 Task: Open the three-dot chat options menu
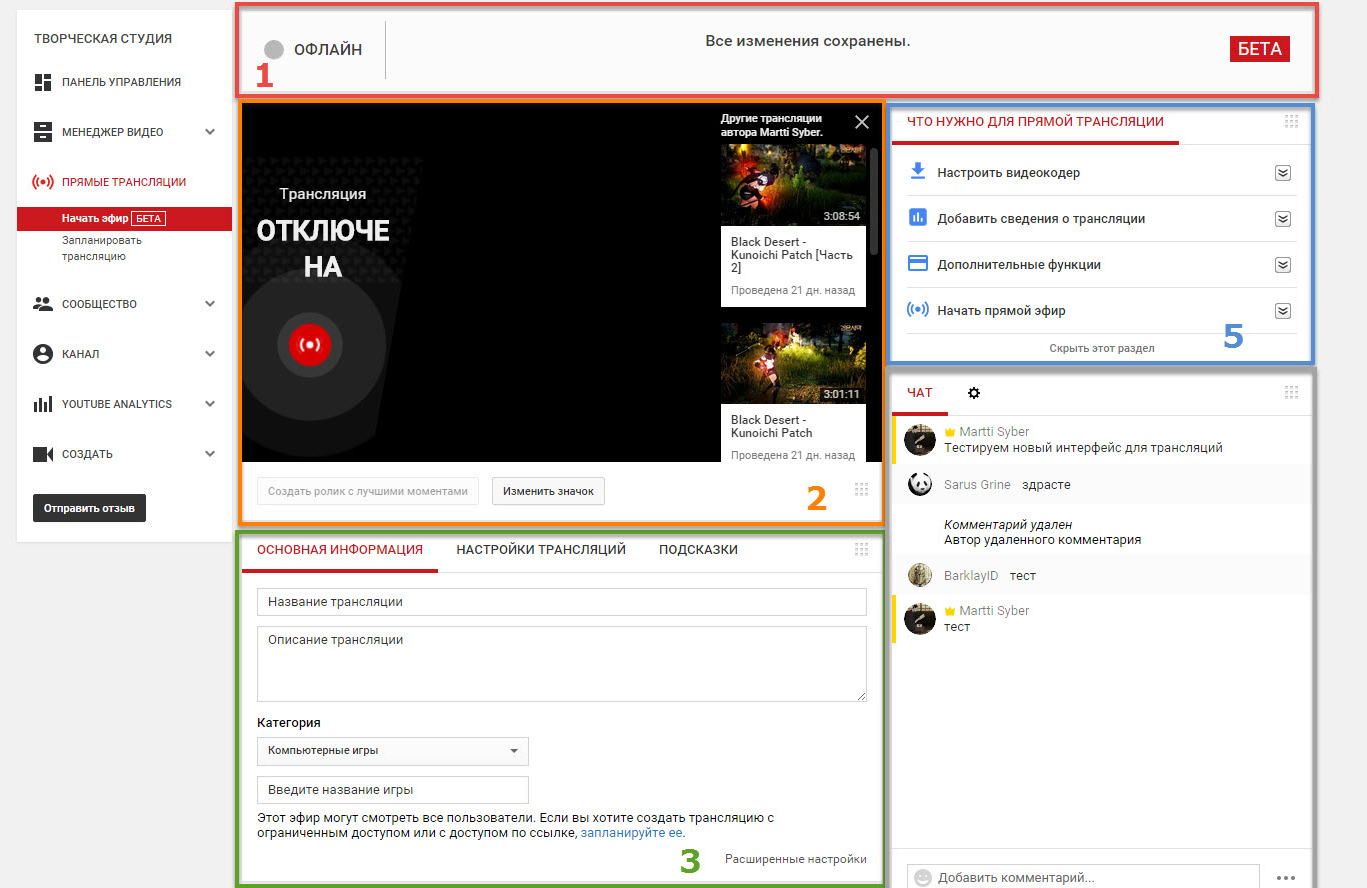(1285, 878)
